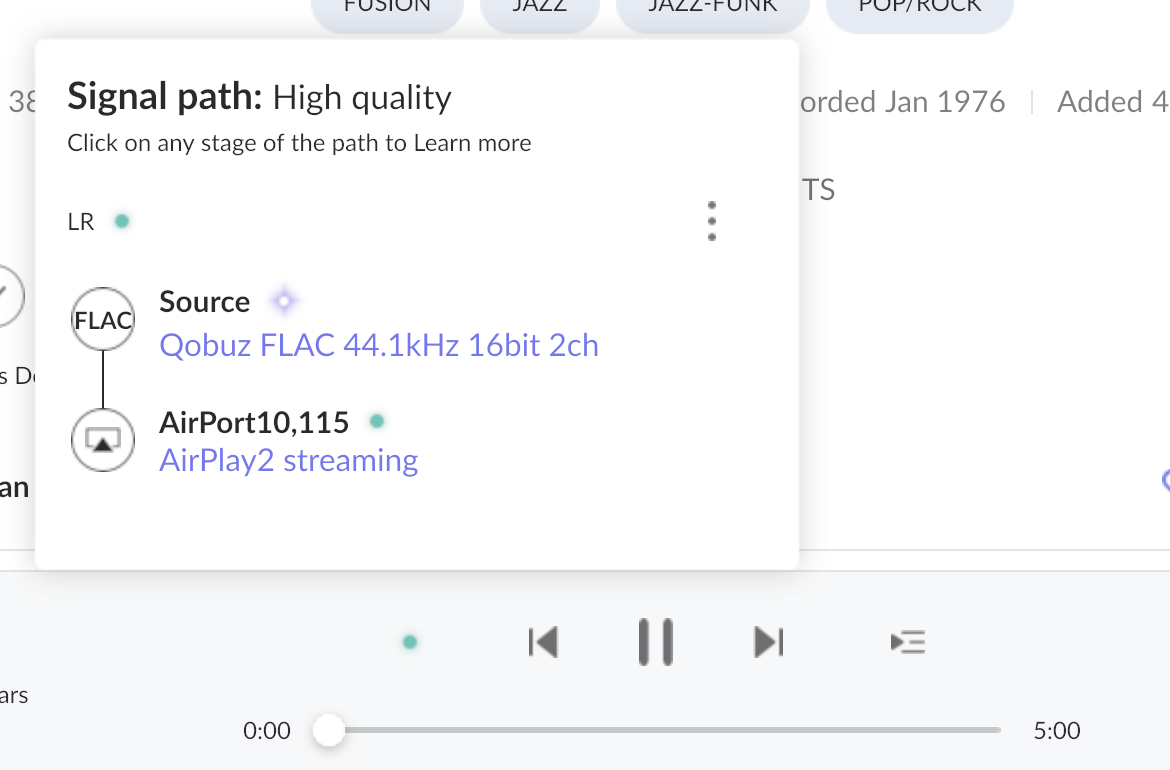Select the JAZZ-FUNK genre tag

[x=712, y=10]
